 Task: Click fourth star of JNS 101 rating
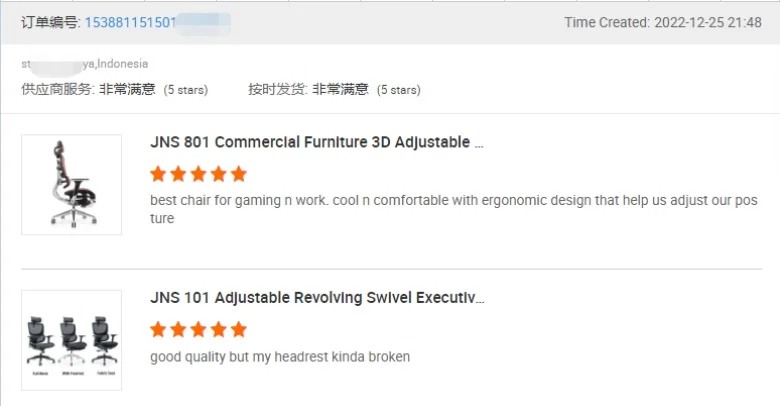[218, 330]
